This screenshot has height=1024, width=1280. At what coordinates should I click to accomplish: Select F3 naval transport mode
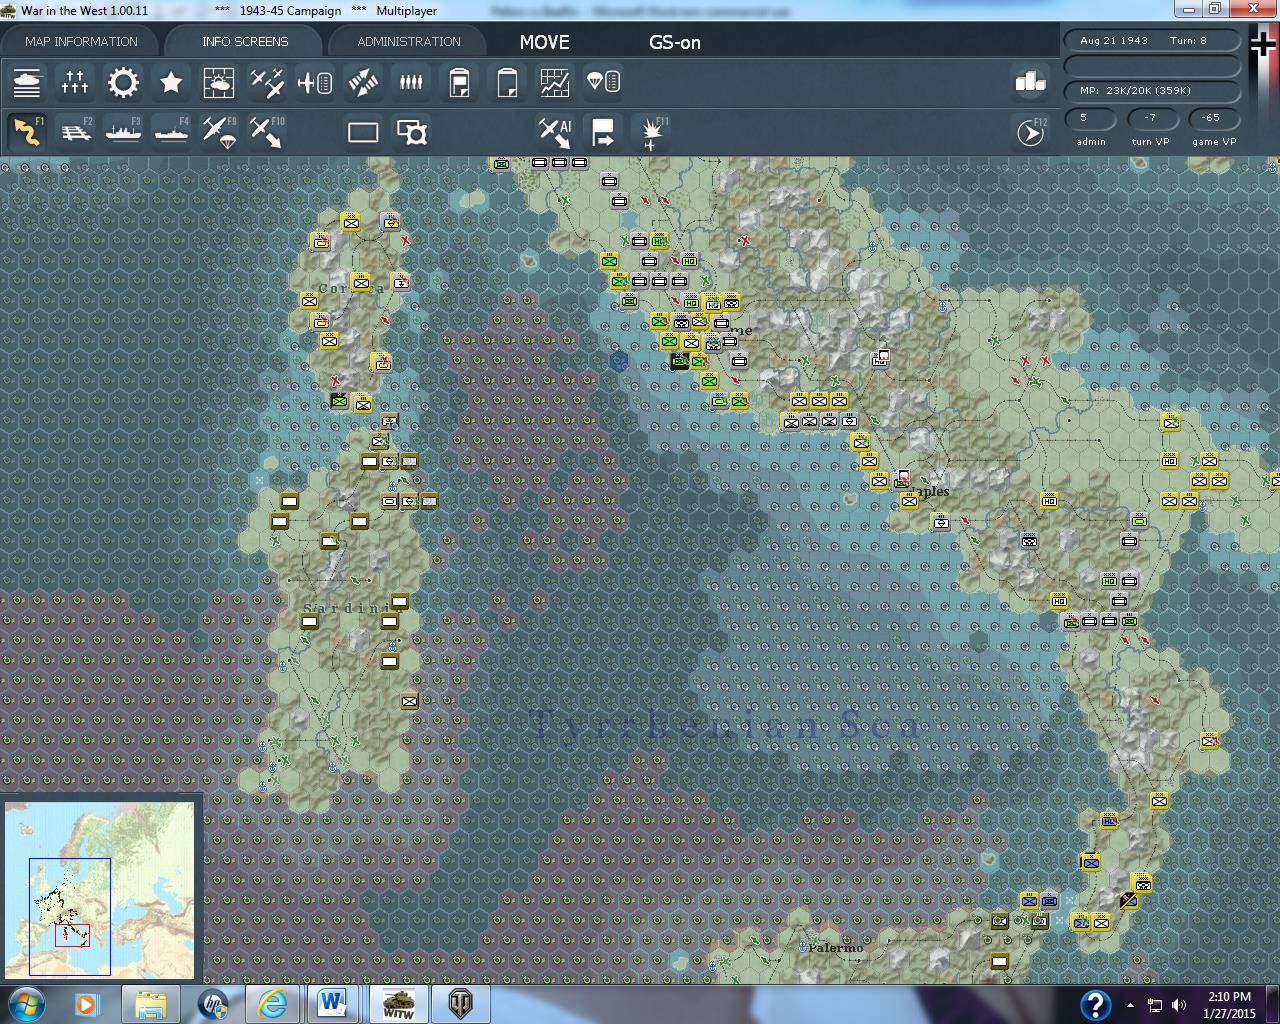pos(123,131)
